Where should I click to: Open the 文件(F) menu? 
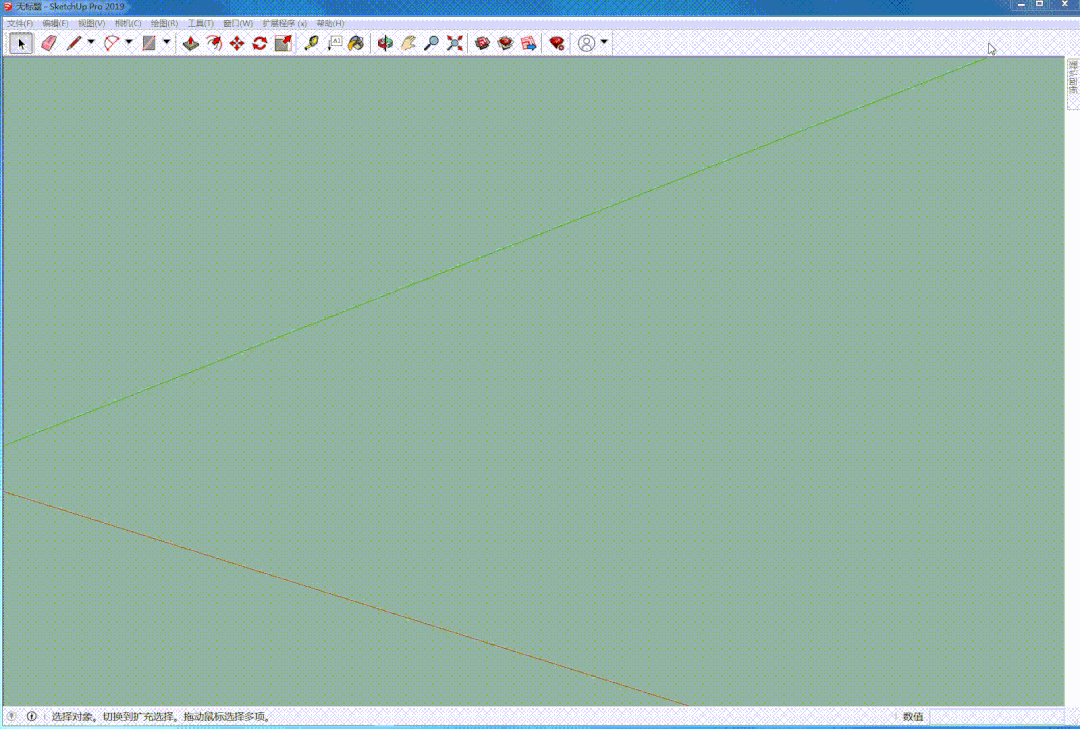[x=20, y=23]
